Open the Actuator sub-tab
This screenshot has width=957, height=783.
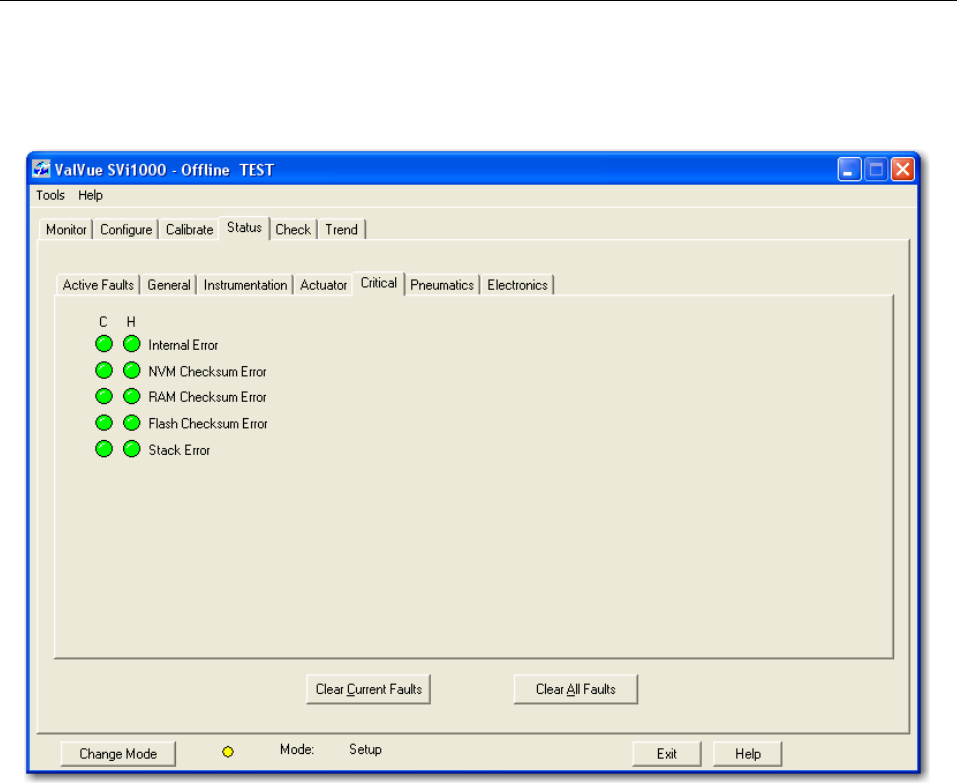click(x=323, y=285)
